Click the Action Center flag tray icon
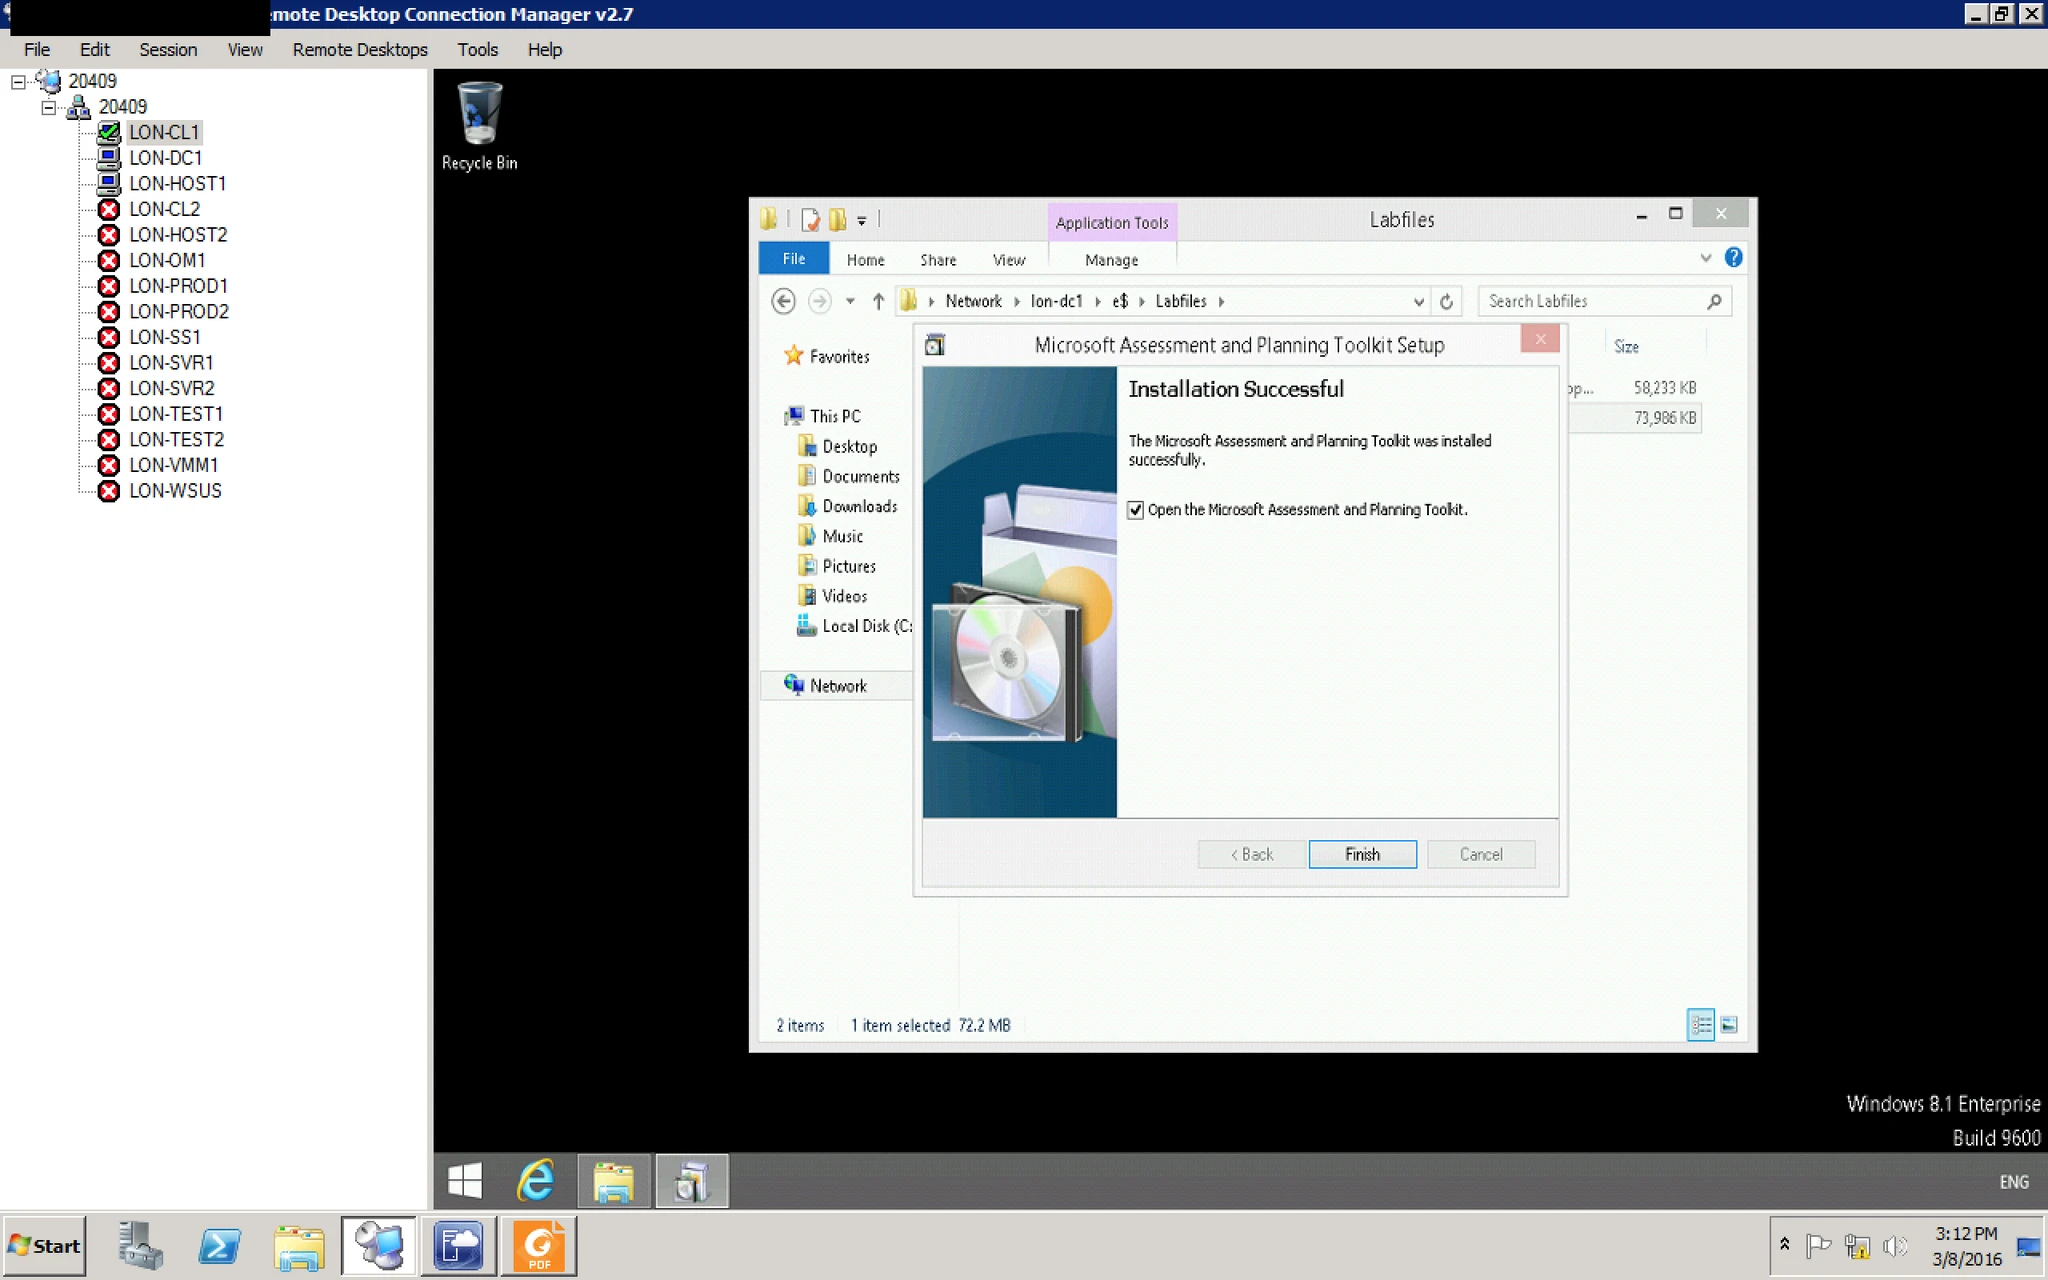Image resolution: width=2048 pixels, height=1280 pixels. [1819, 1246]
